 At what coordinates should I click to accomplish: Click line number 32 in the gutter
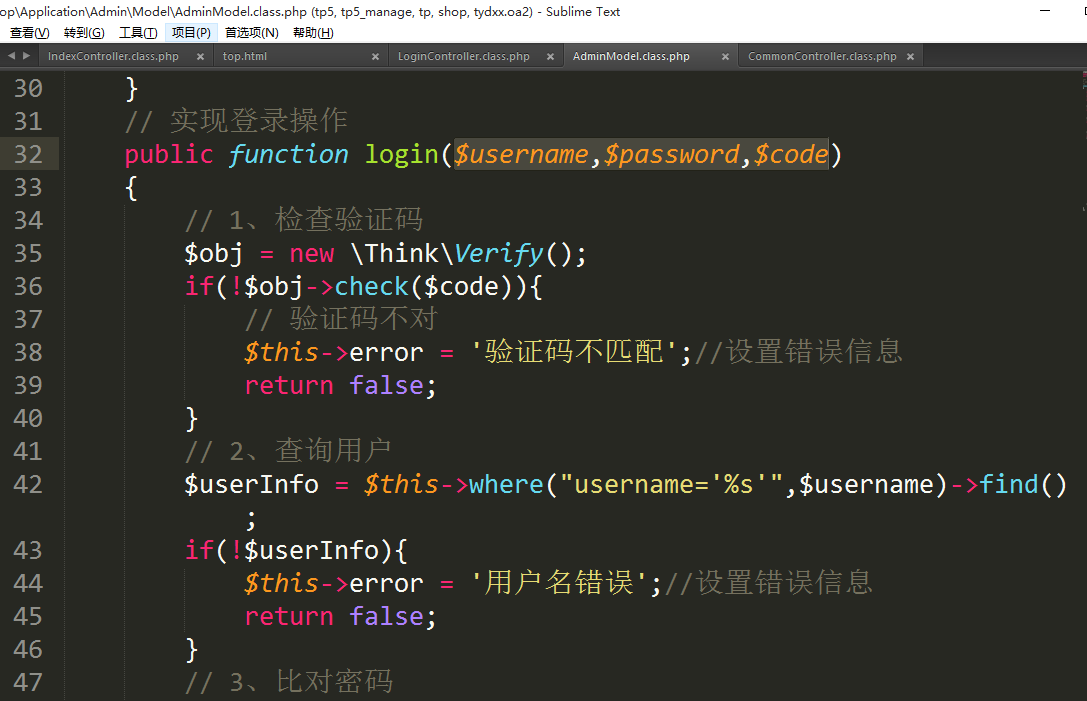(29, 154)
